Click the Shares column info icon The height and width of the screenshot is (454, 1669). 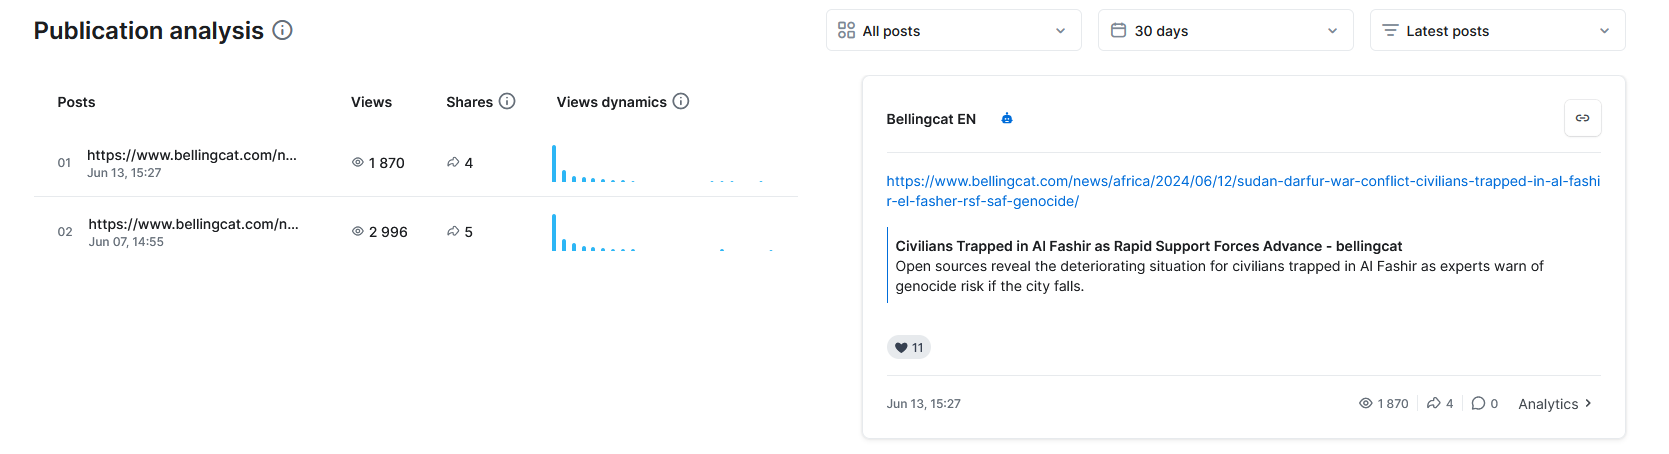pos(507,101)
